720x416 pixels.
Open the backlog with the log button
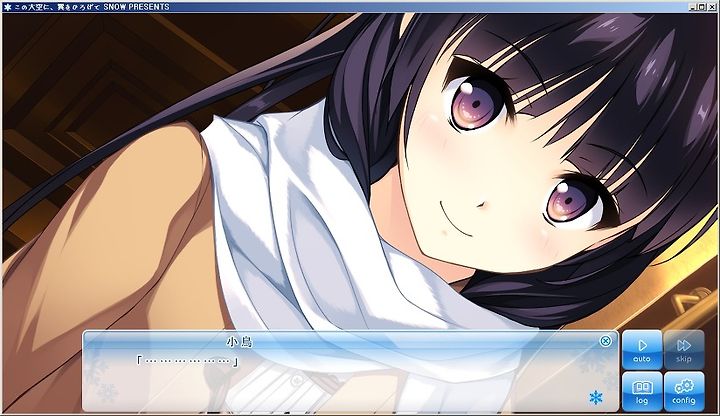pyautogui.click(x=642, y=391)
